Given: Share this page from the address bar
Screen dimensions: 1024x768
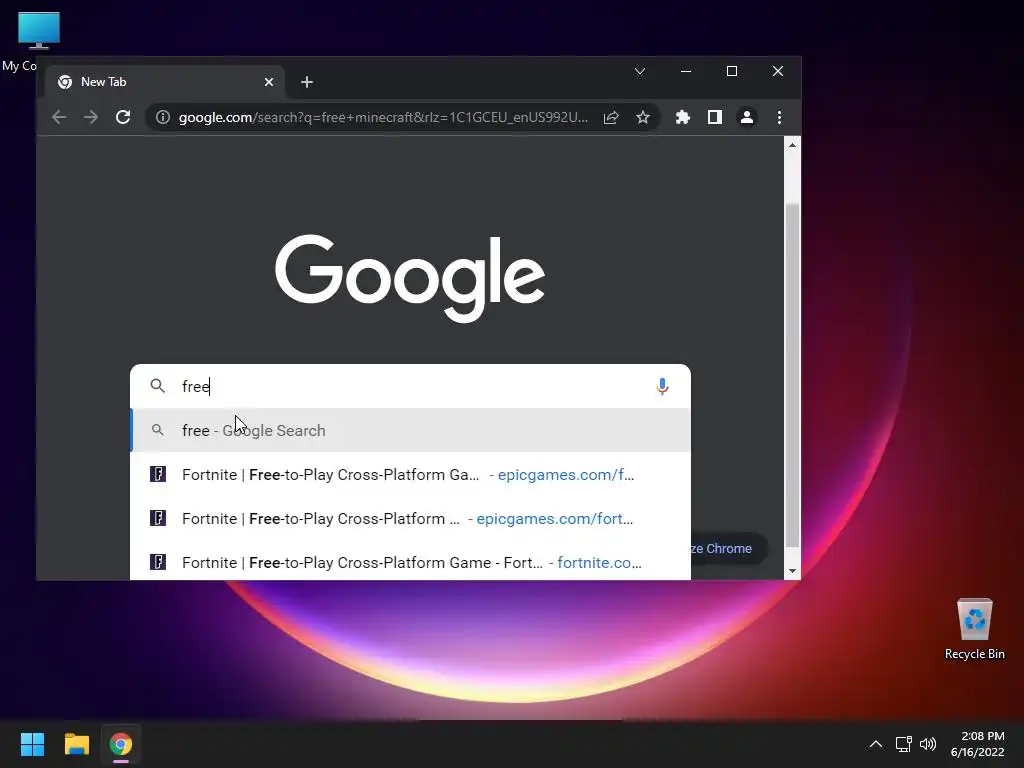Looking at the screenshot, I should click(611, 118).
